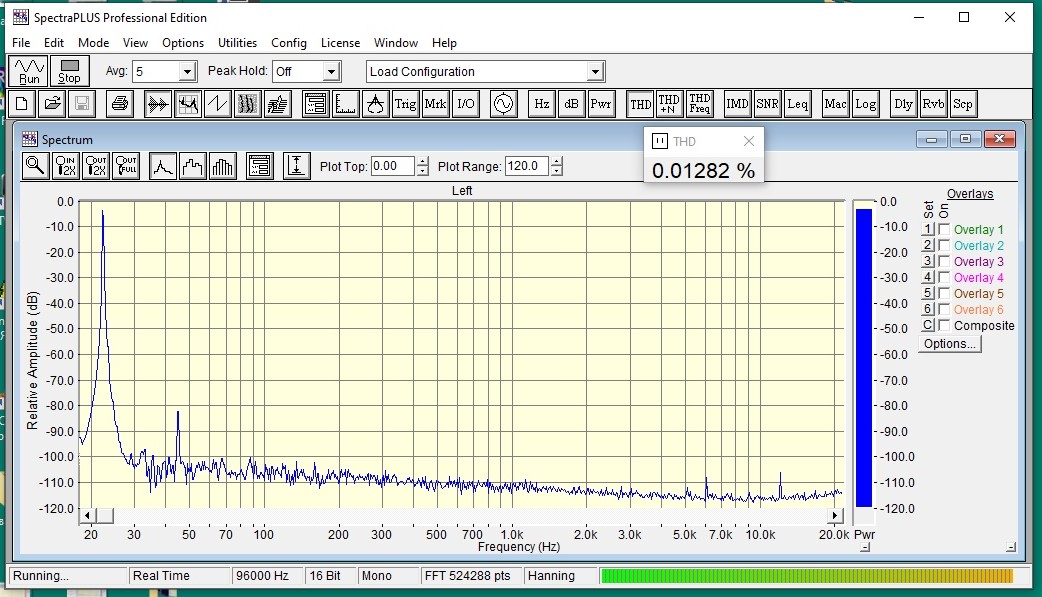
Task: Open processing settings dialog icon in main toolbar
Action: pyautogui.click(x=316, y=104)
